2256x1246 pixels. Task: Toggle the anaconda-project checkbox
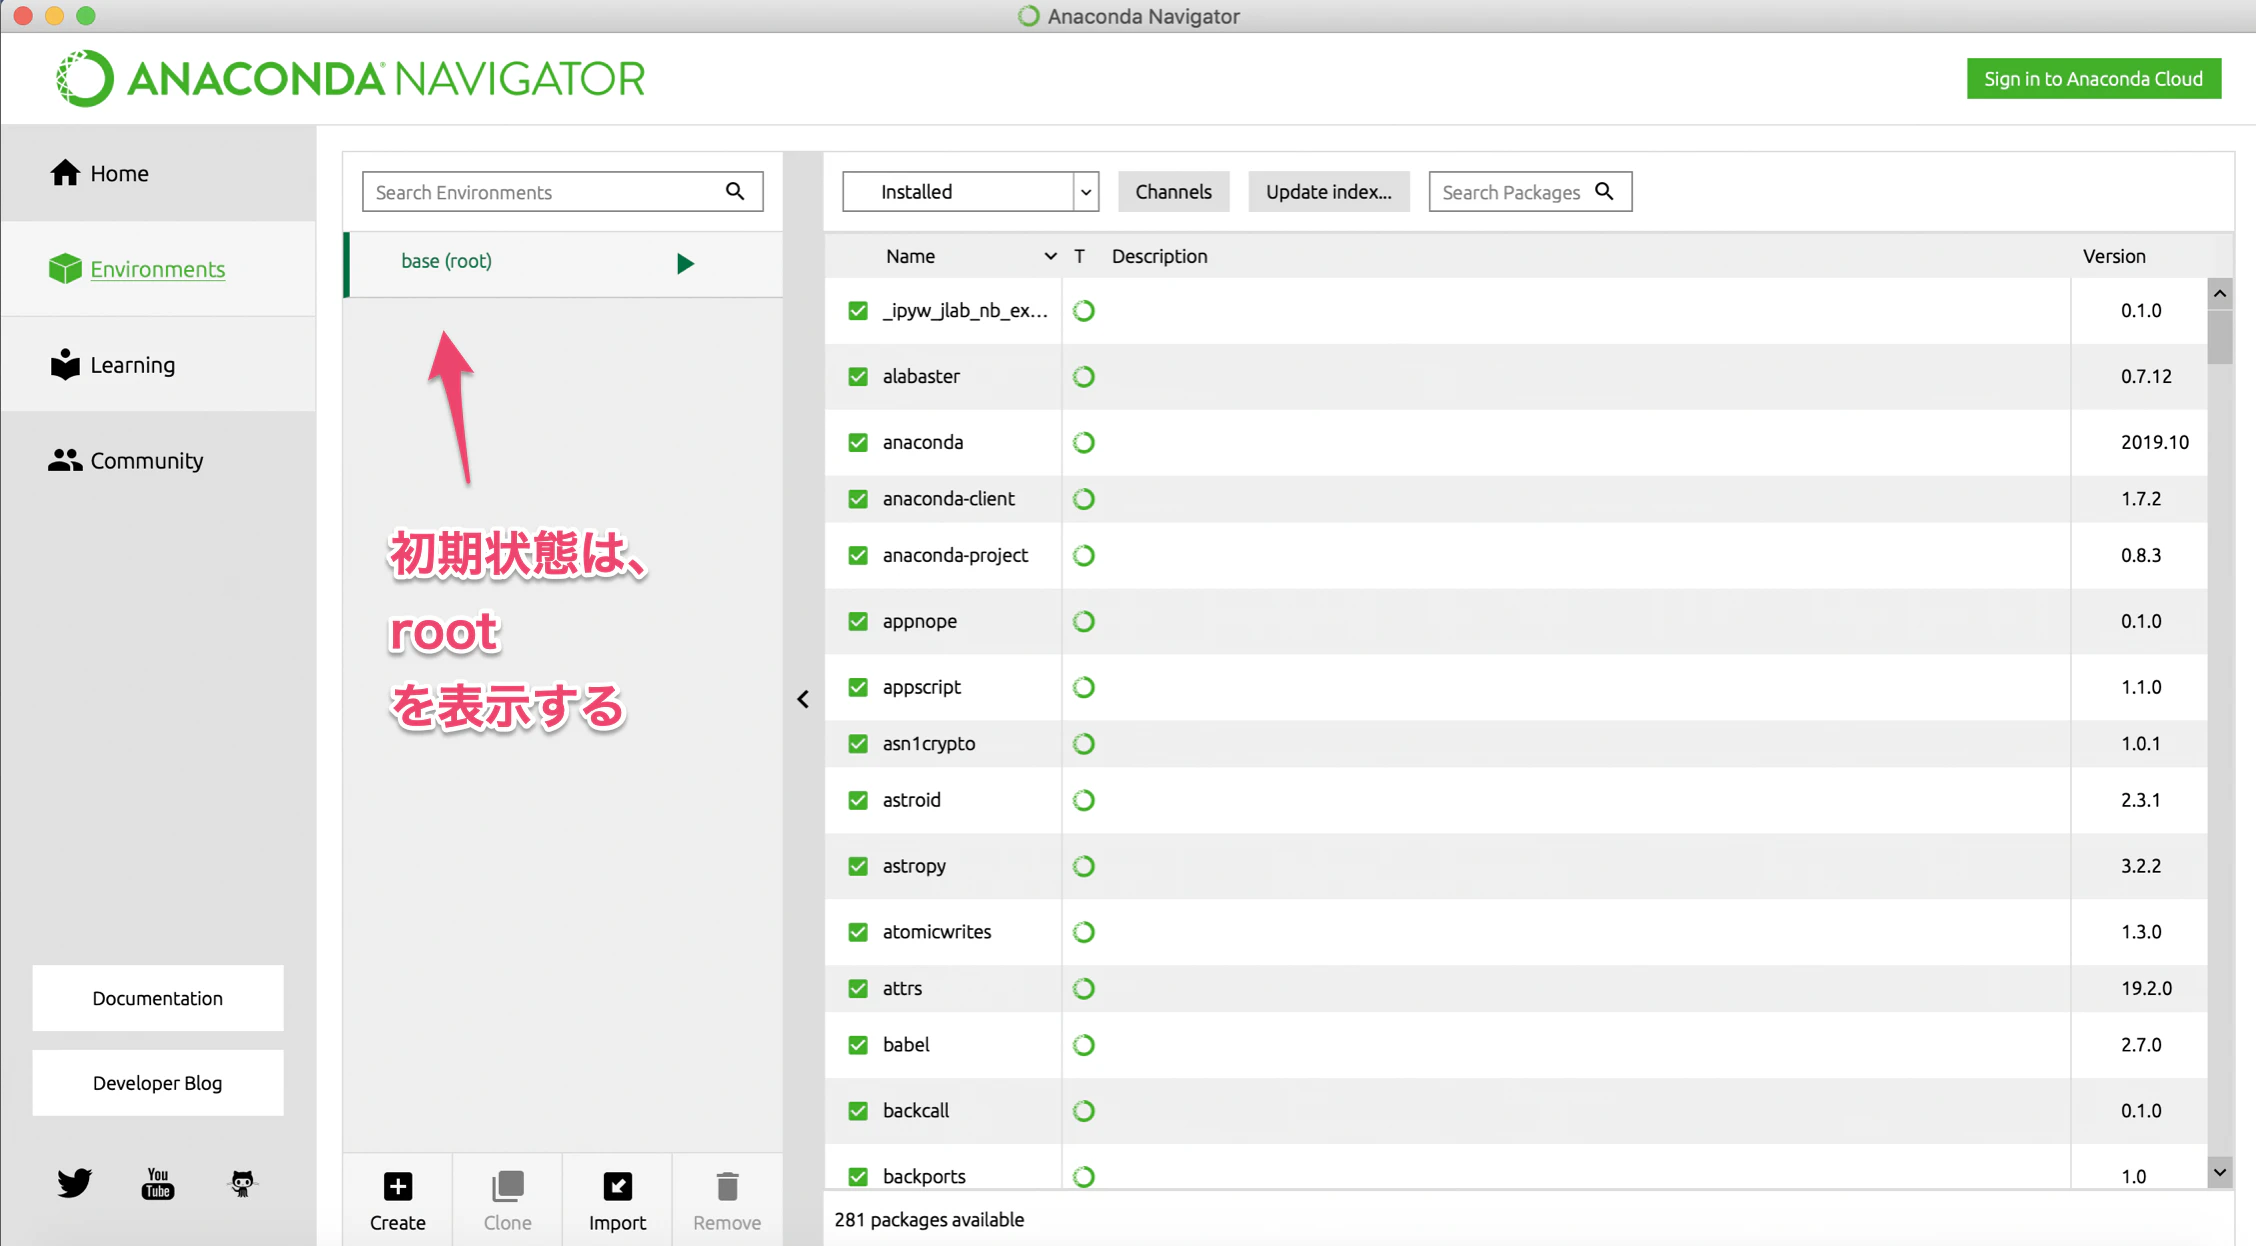(x=858, y=556)
